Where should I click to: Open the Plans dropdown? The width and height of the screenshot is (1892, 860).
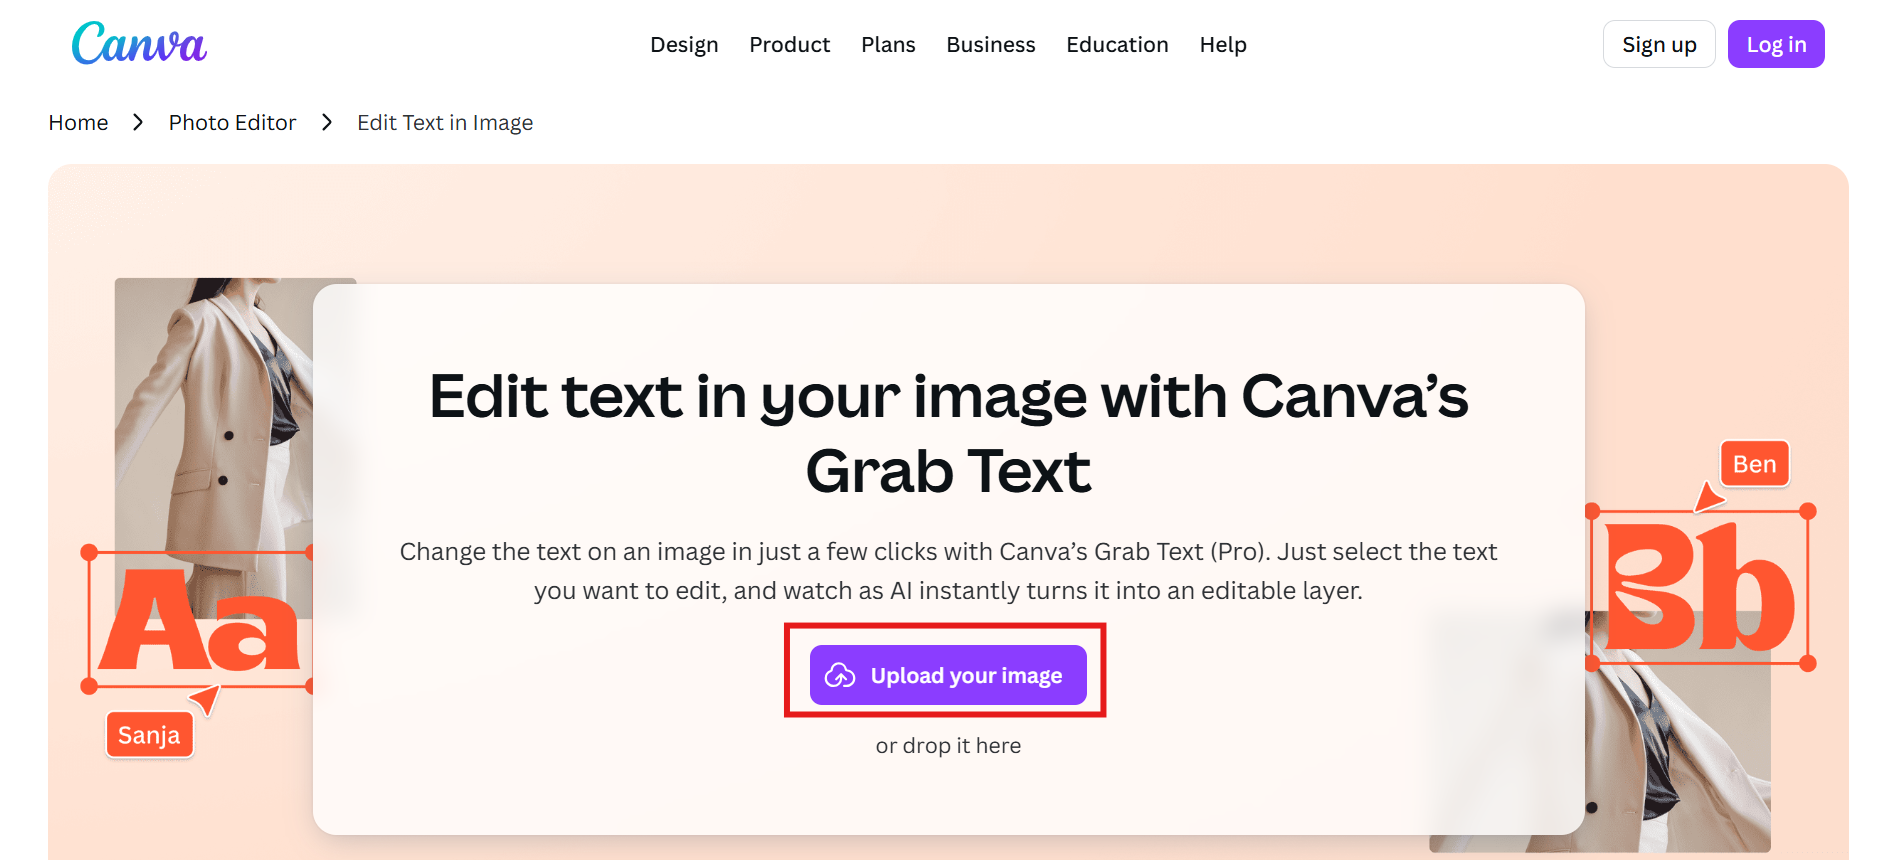point(888,44)
